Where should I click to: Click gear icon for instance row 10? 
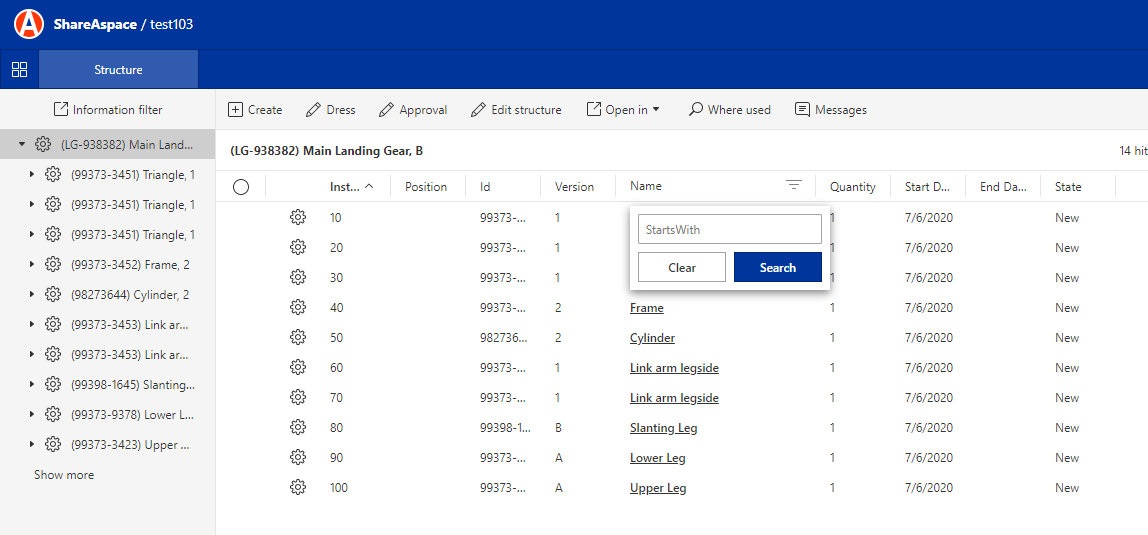pos(298,218)
